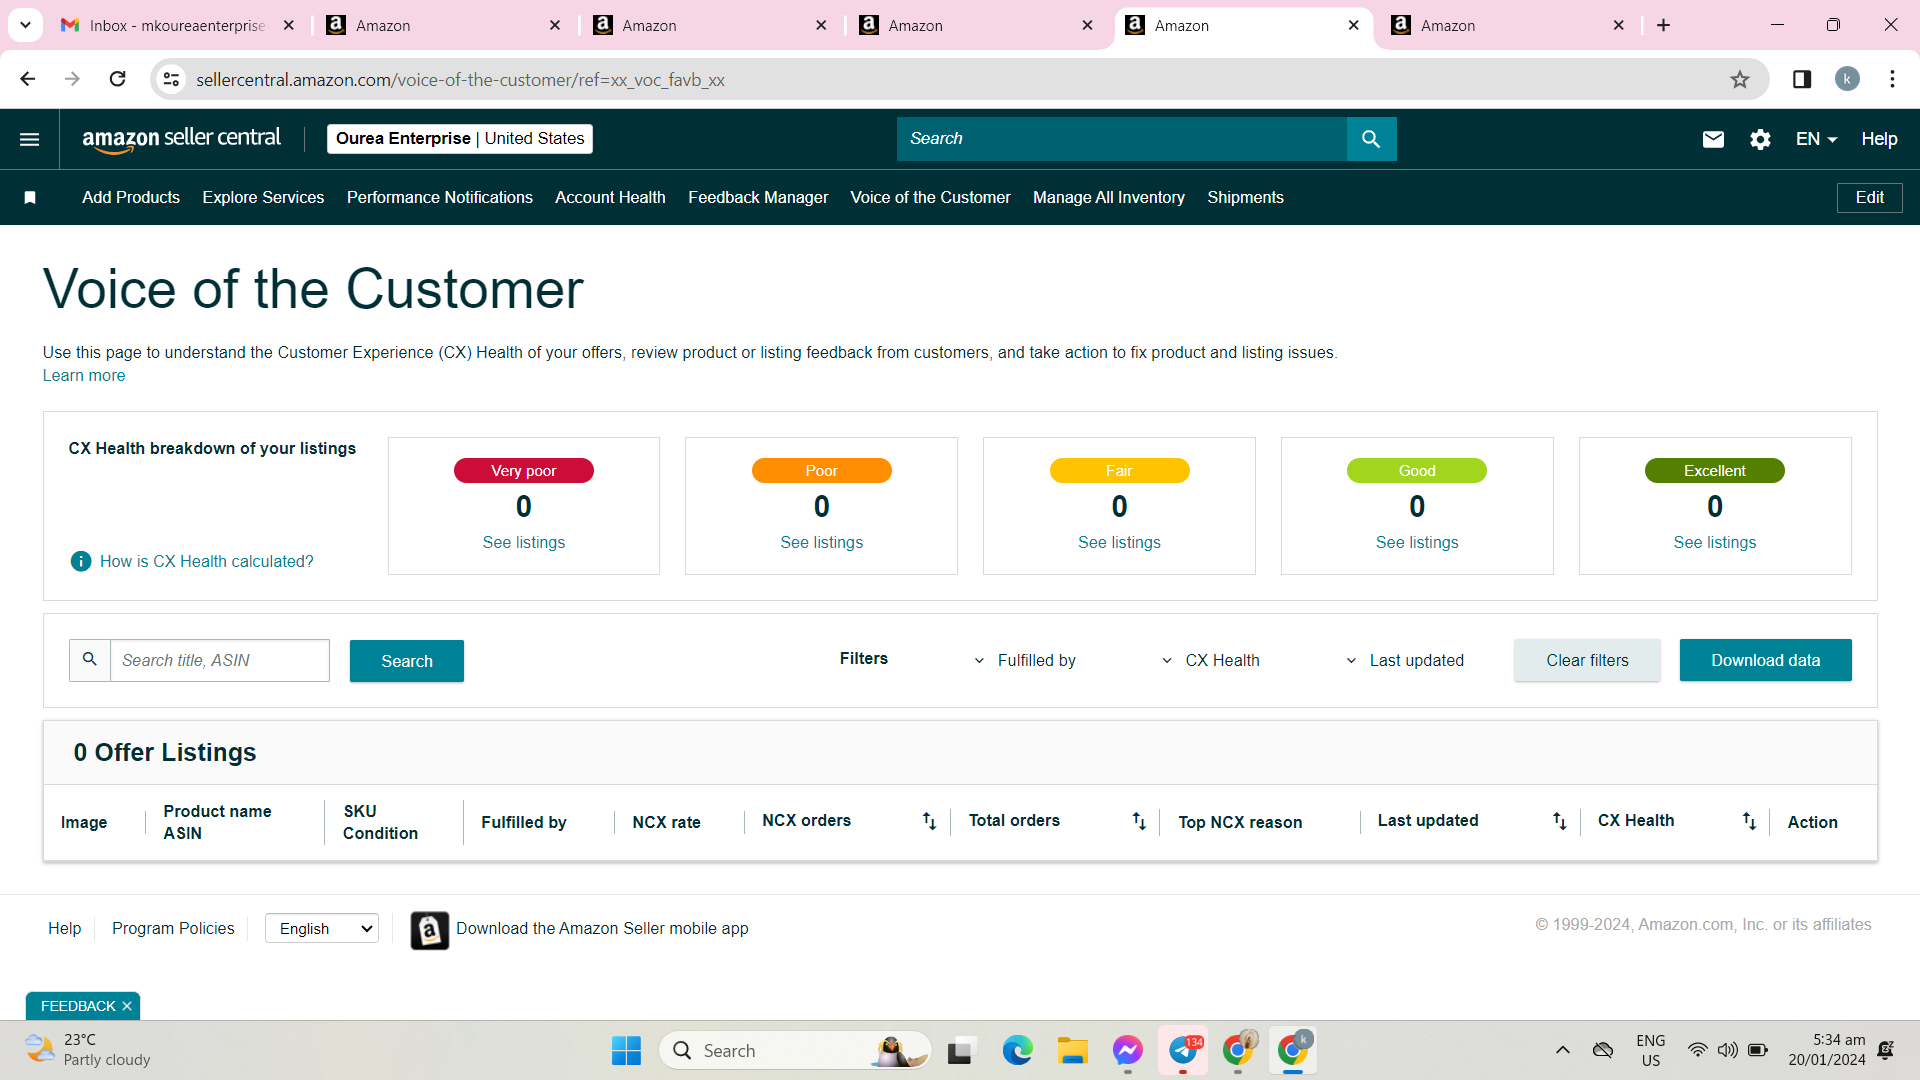Click the Edit button in nav bar
The image size is (1920, 1080).
coord(1869,198)
